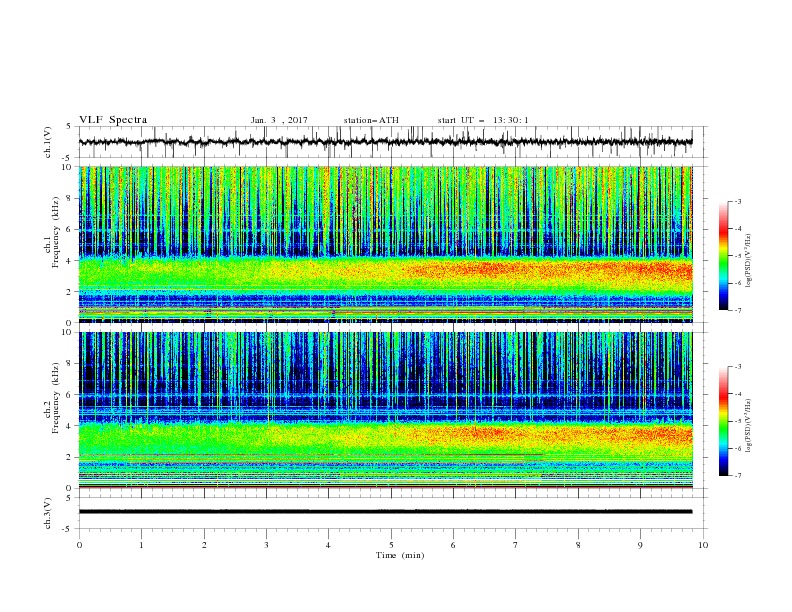
Task: Click the "station=ATH" header text
Action: (x=371, y=120)
